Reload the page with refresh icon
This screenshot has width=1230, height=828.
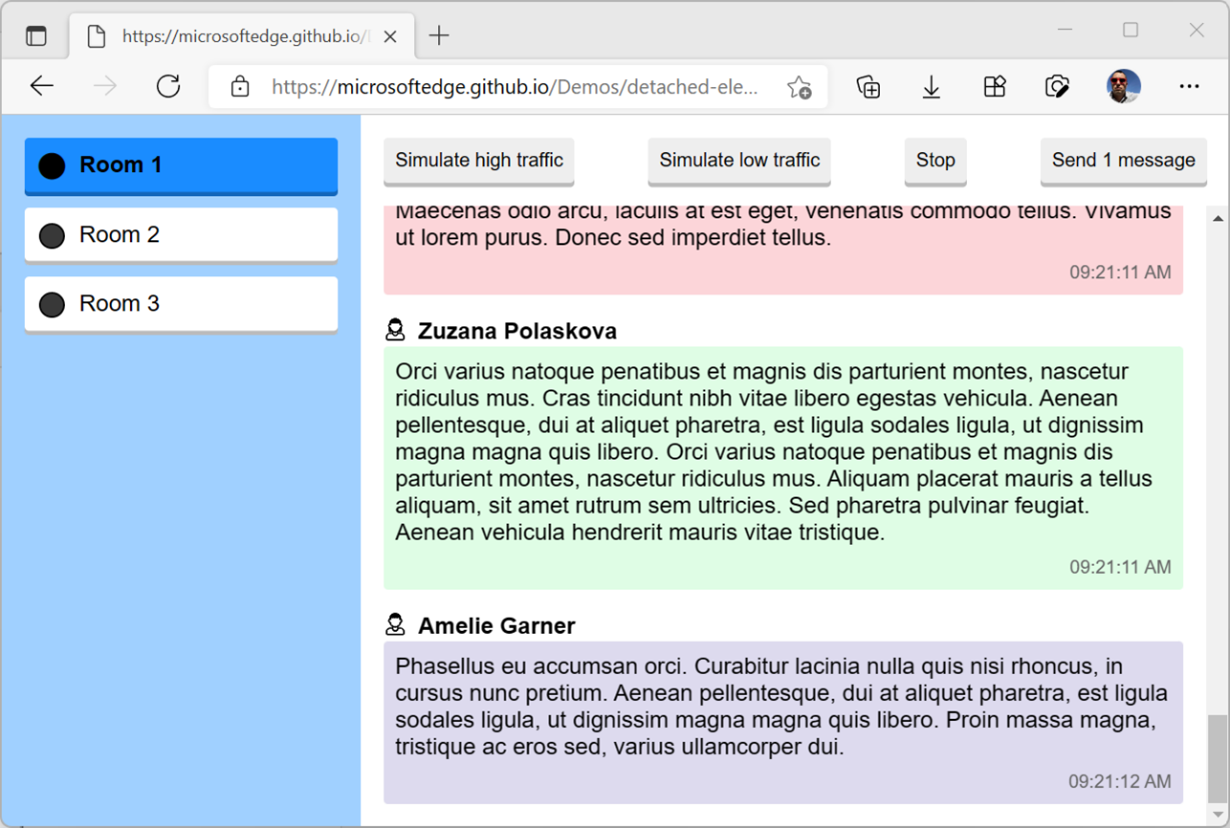[x=168, y=87]
